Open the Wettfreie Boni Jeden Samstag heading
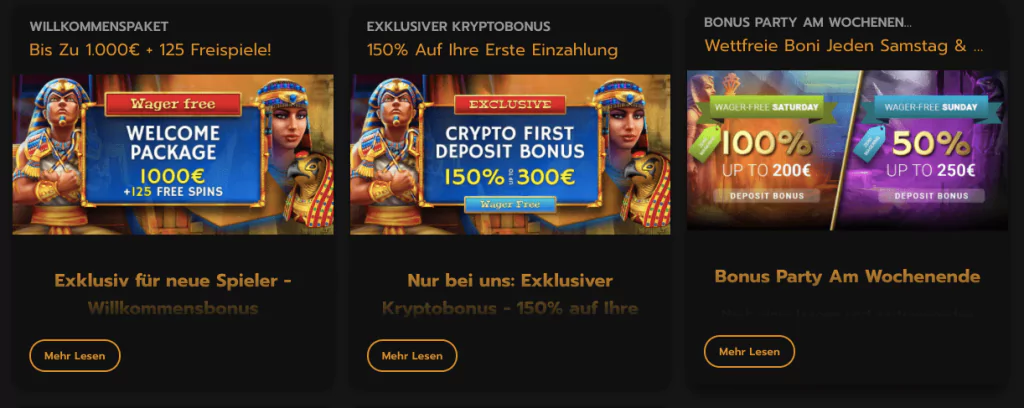The image size is (1024, 408). click(x=844, y=46)
